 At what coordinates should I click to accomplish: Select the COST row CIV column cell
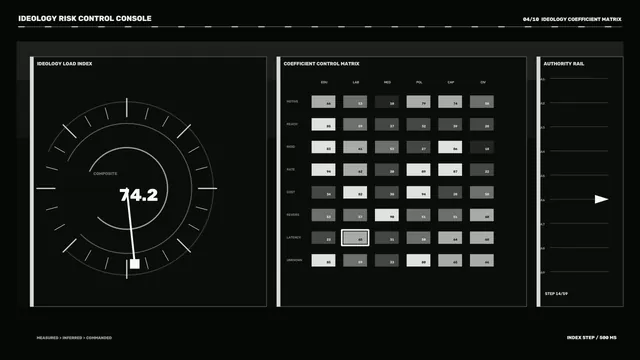coord(482,192)
